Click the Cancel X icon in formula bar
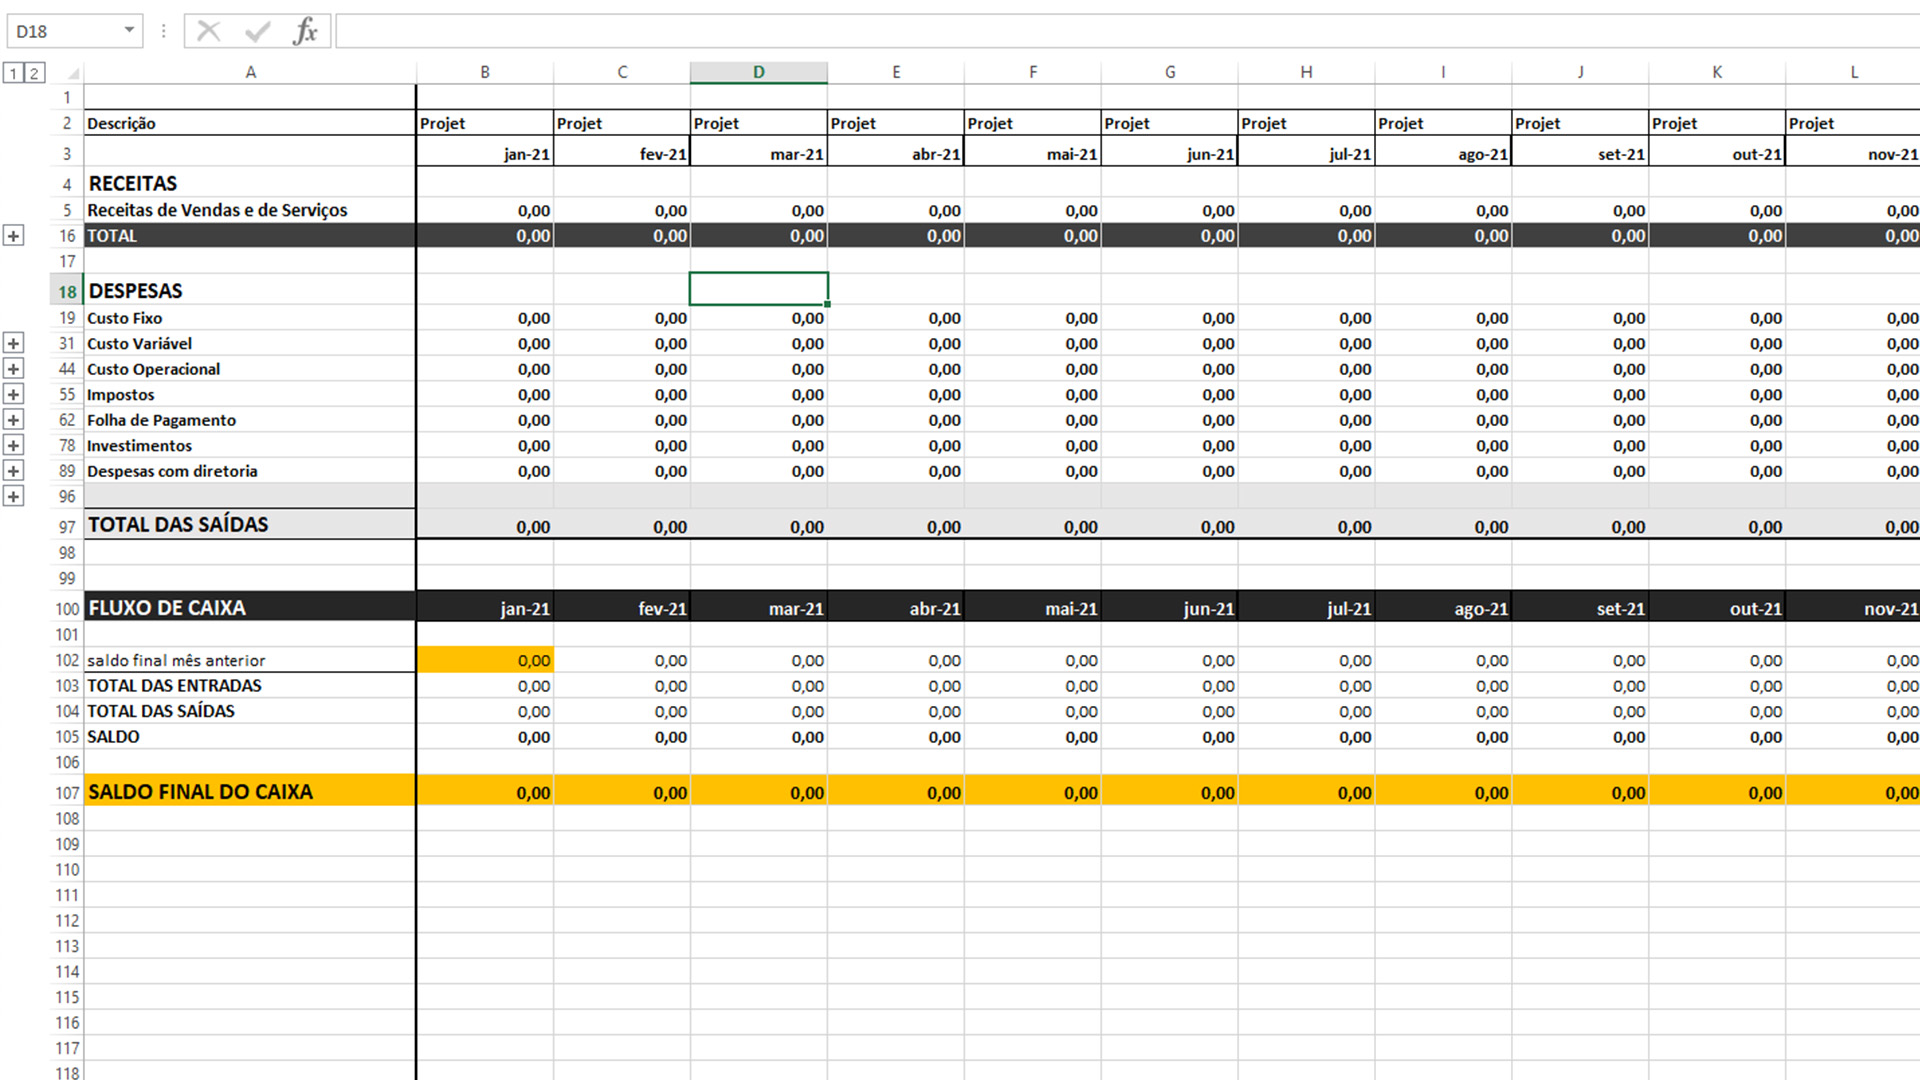1920x1080 pixels. coord(209,31)
